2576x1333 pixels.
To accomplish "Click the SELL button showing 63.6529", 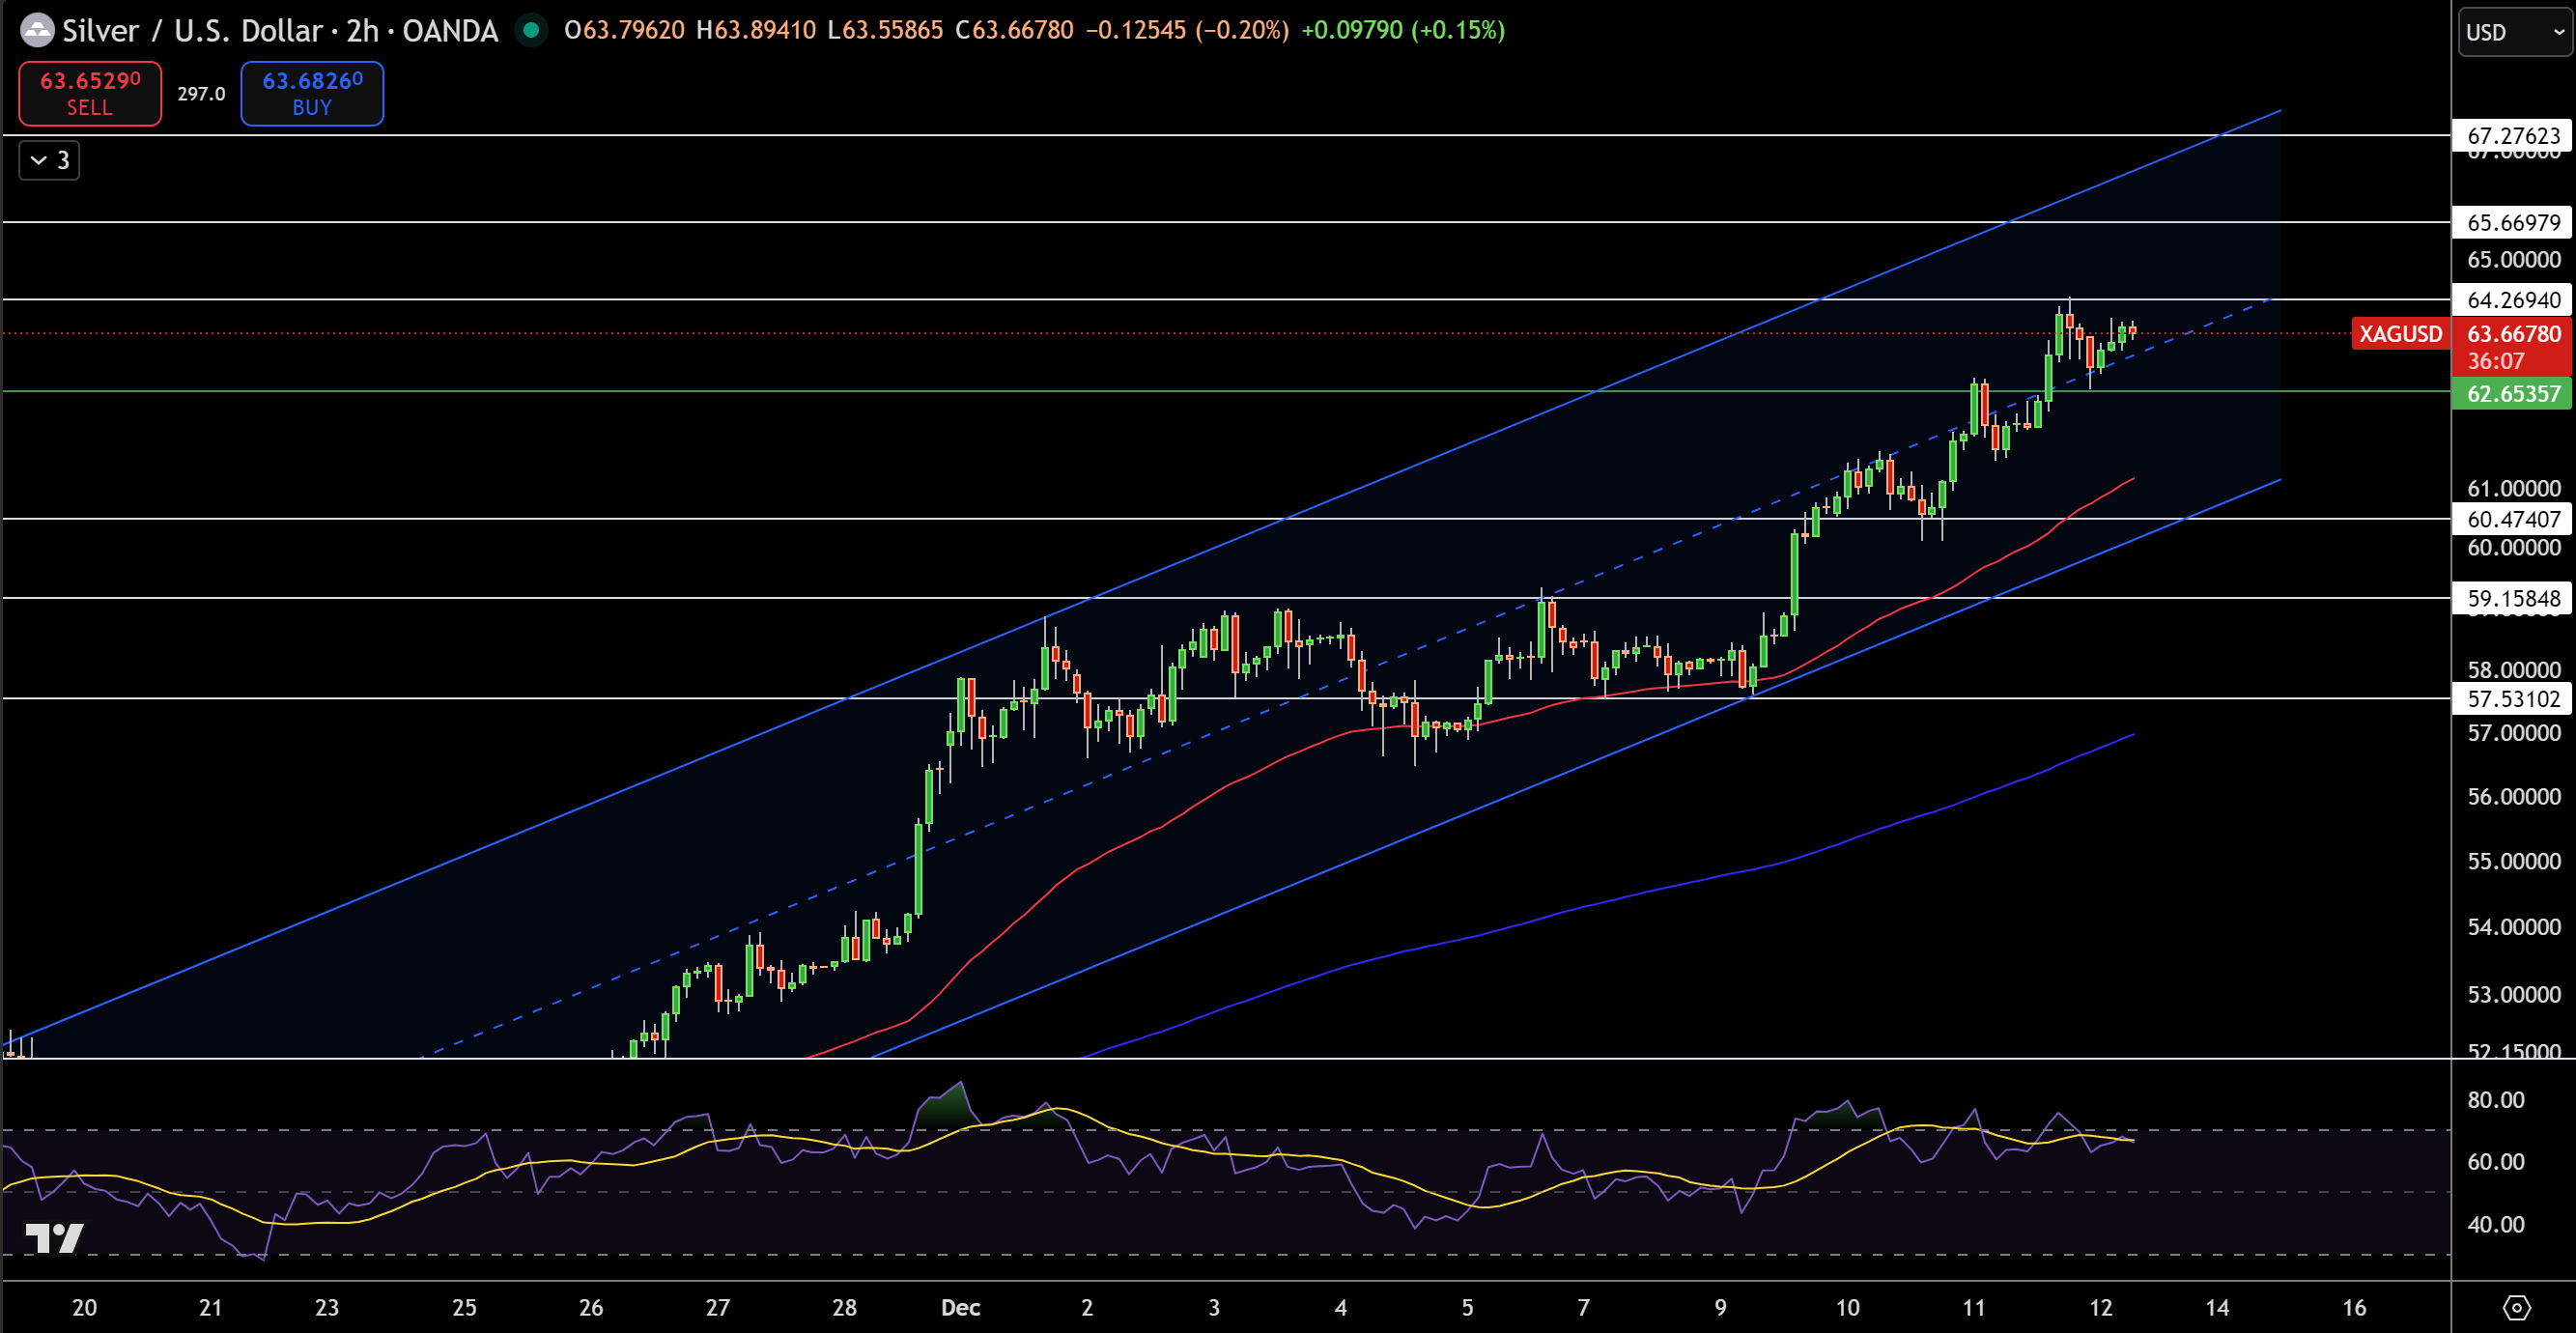I will [x=89, y=93].
